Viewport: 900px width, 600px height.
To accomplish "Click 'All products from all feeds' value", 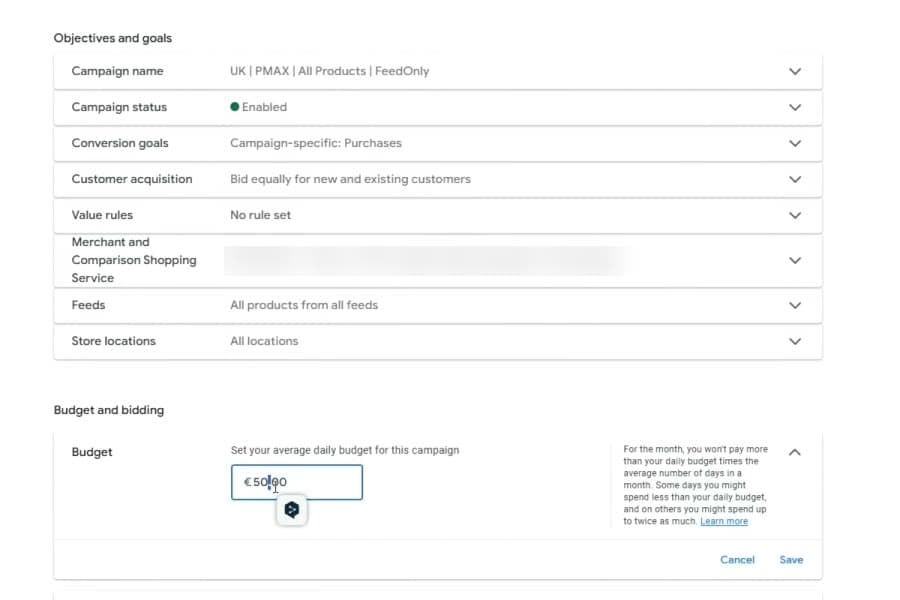I will tap(304, 305).
